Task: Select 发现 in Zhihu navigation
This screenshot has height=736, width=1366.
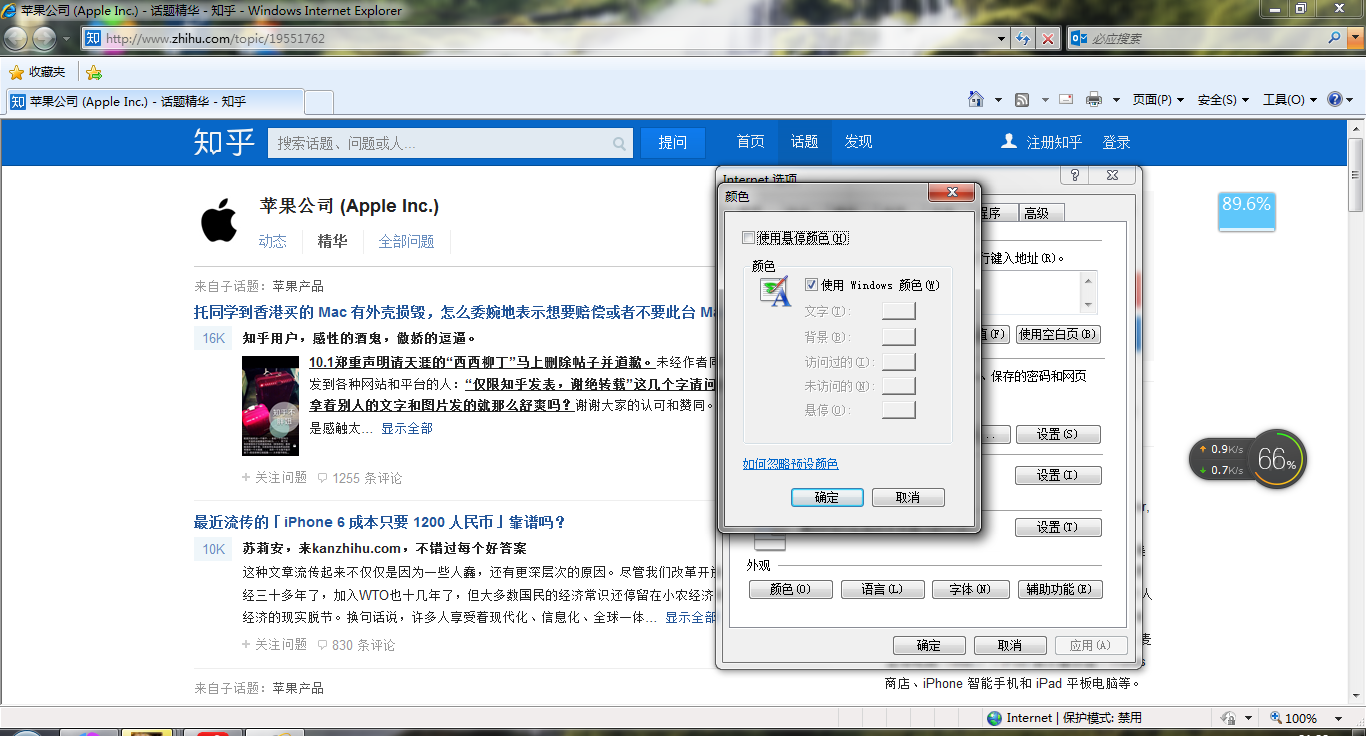Action: (858, 142)
